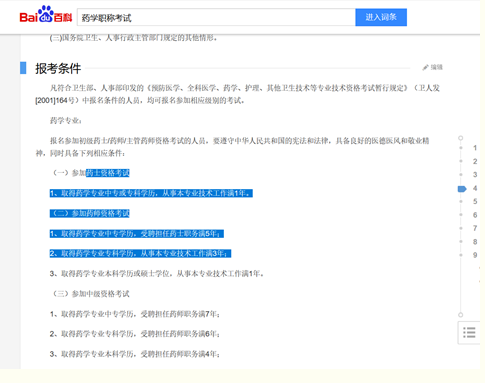Jump to catalog section 5 in side navigator
This screenshot has width=485, height=383.
tap(475, 201)
